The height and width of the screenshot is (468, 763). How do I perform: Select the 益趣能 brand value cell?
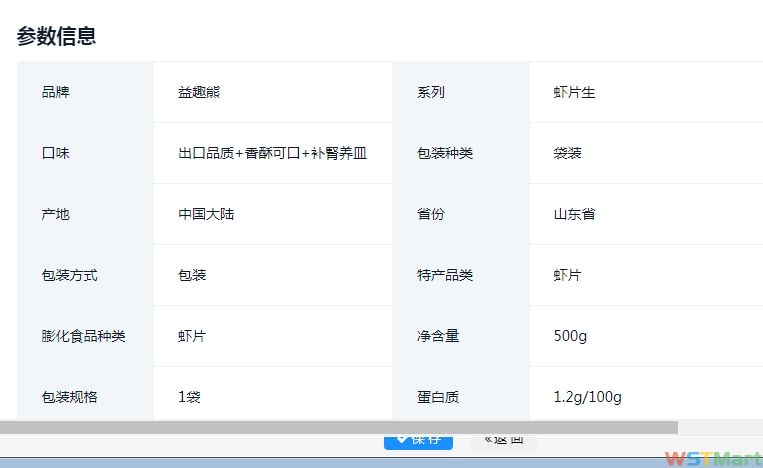click(x=199, y=92)
